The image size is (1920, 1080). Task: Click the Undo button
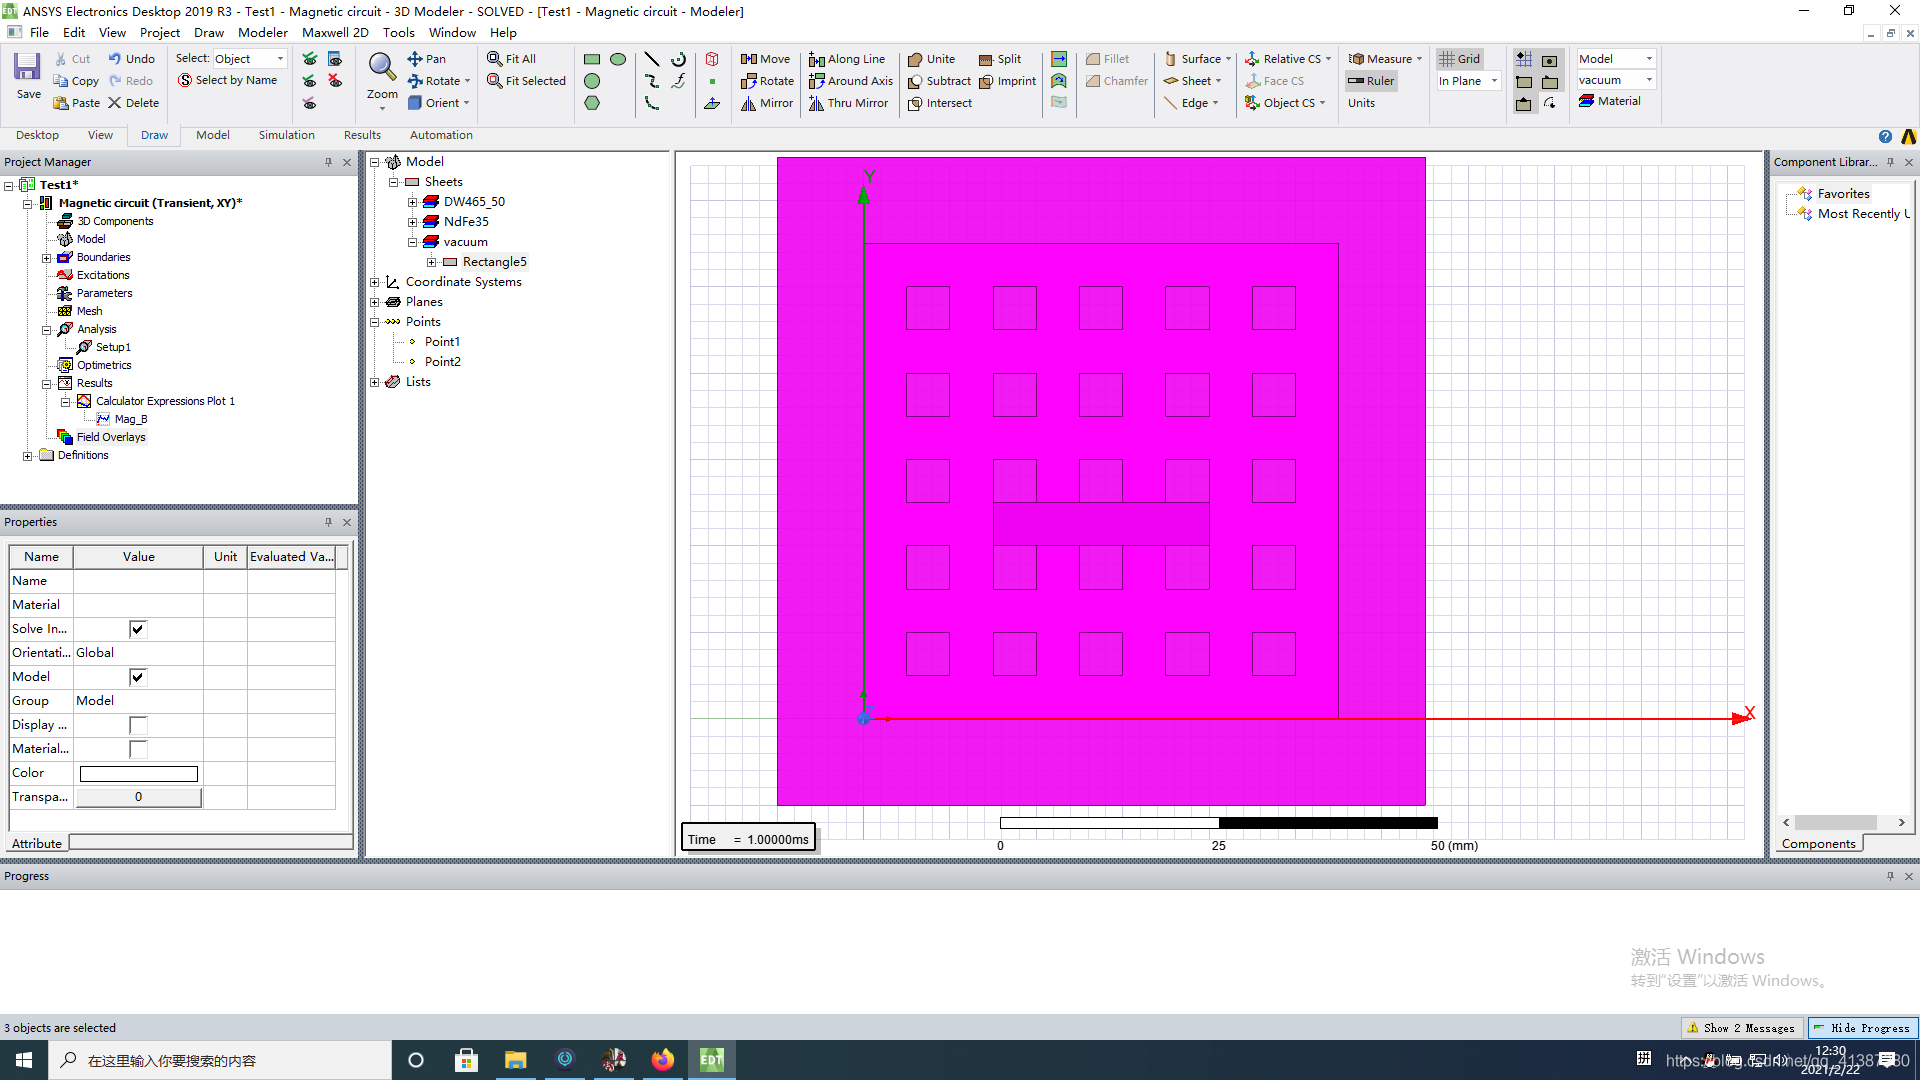point(131,59)
